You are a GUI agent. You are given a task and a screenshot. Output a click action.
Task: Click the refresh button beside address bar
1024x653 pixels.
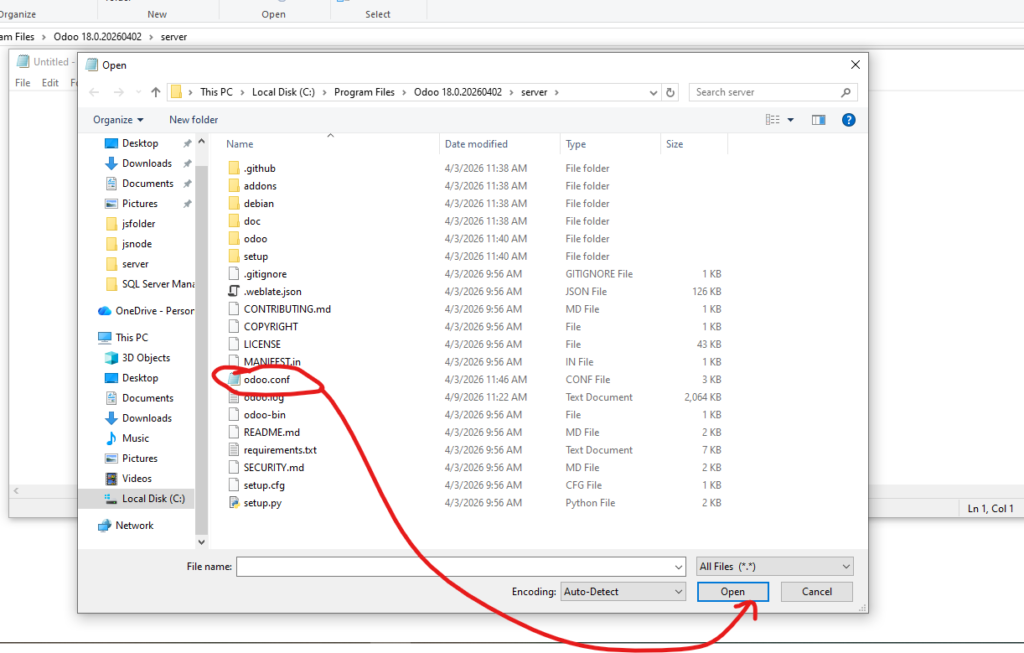pyautogui.click(x=670, y=92)
